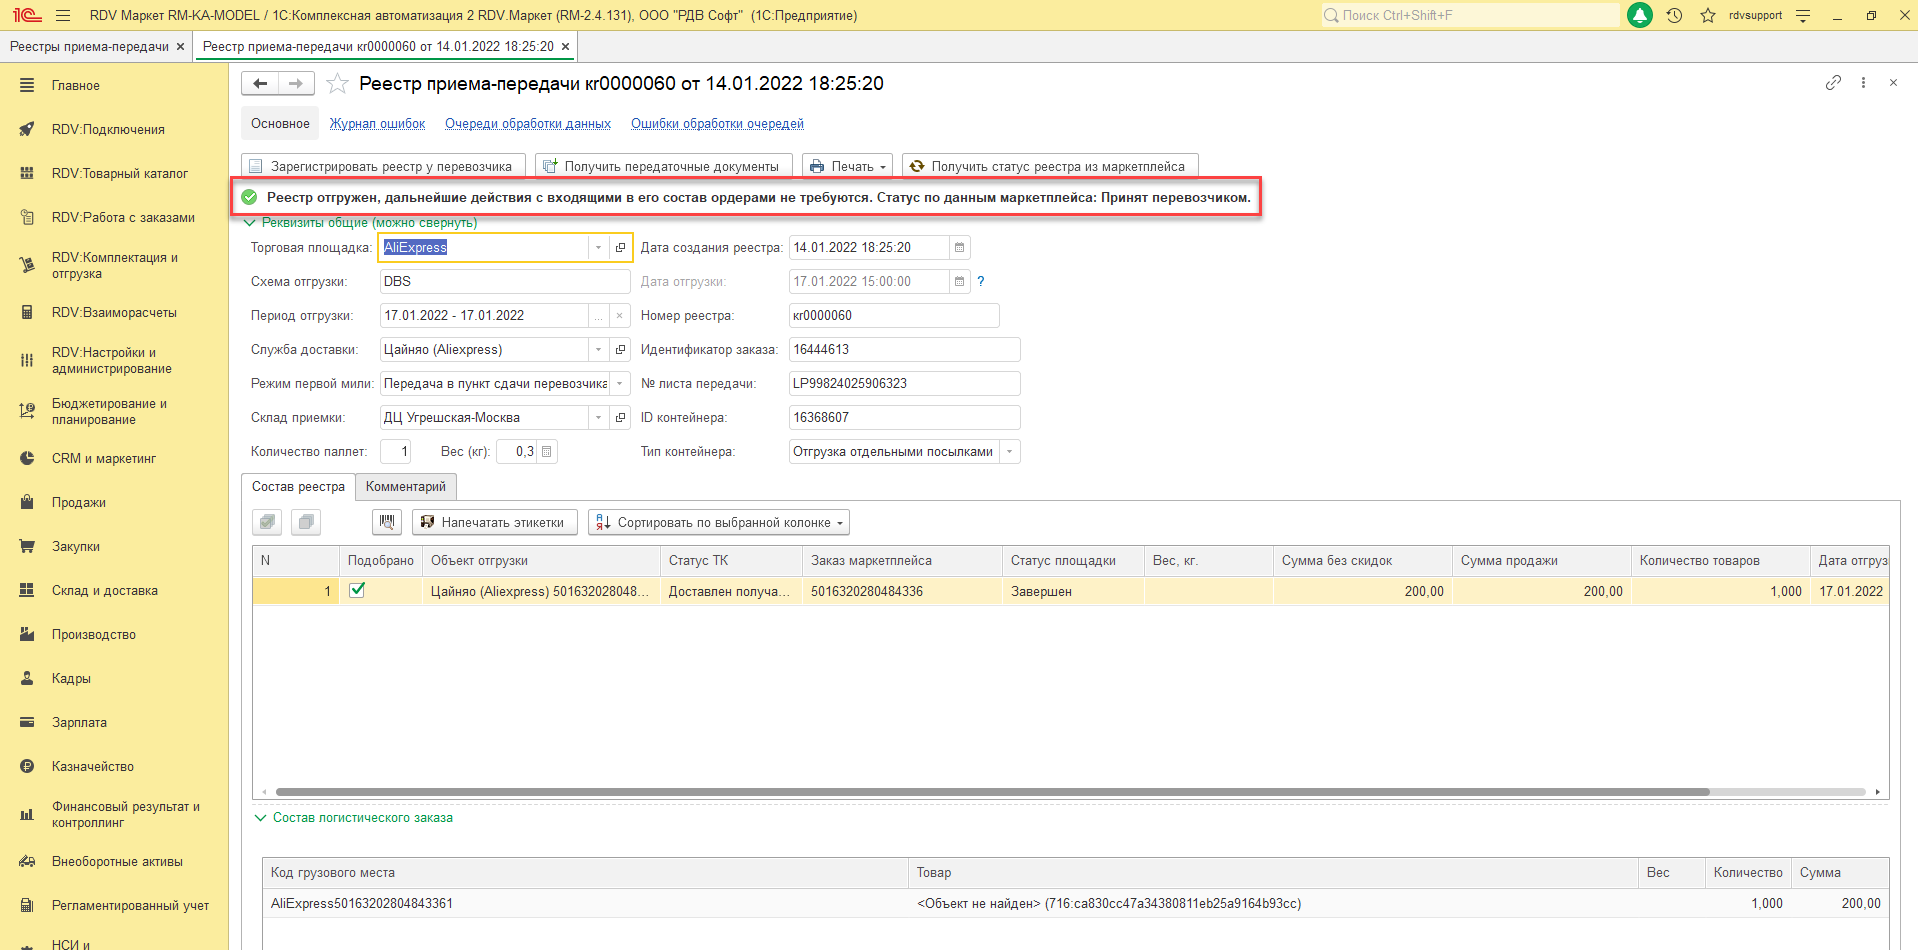Collapse the Состав логистического заказа section
1918x950 pixels.
tap(261, 818)
